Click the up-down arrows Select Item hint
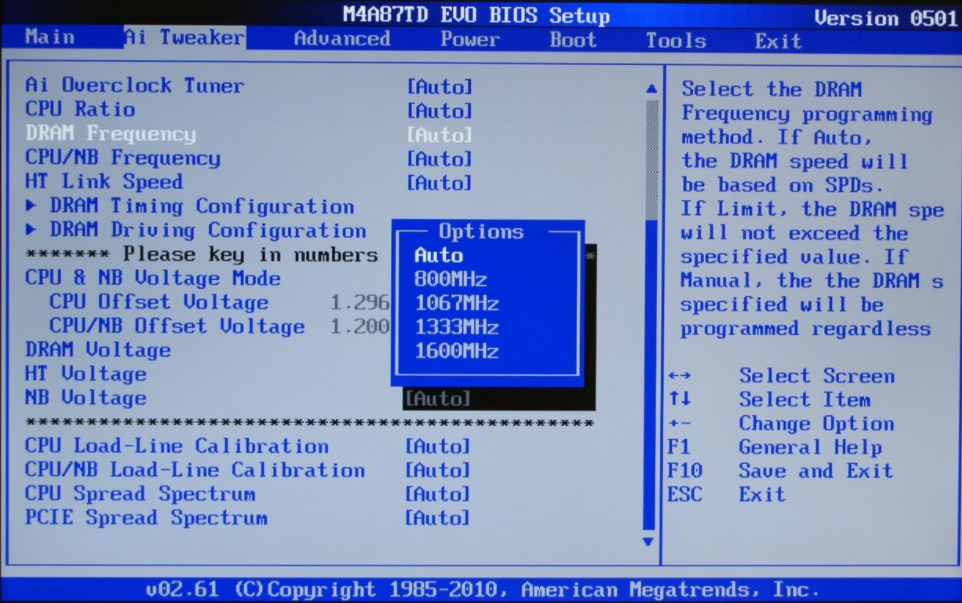The width and height of the screenshot is (962, 603). 769,399
